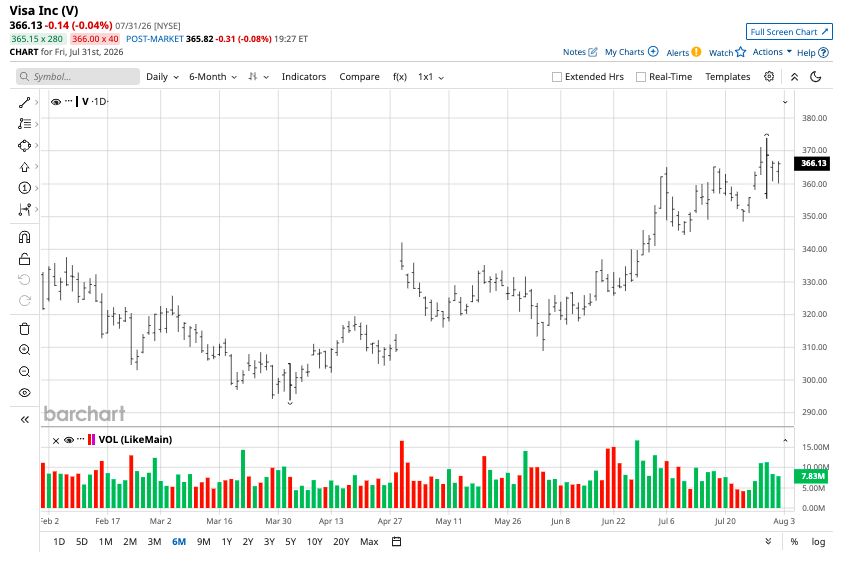Open Notes link

point(579,52)
